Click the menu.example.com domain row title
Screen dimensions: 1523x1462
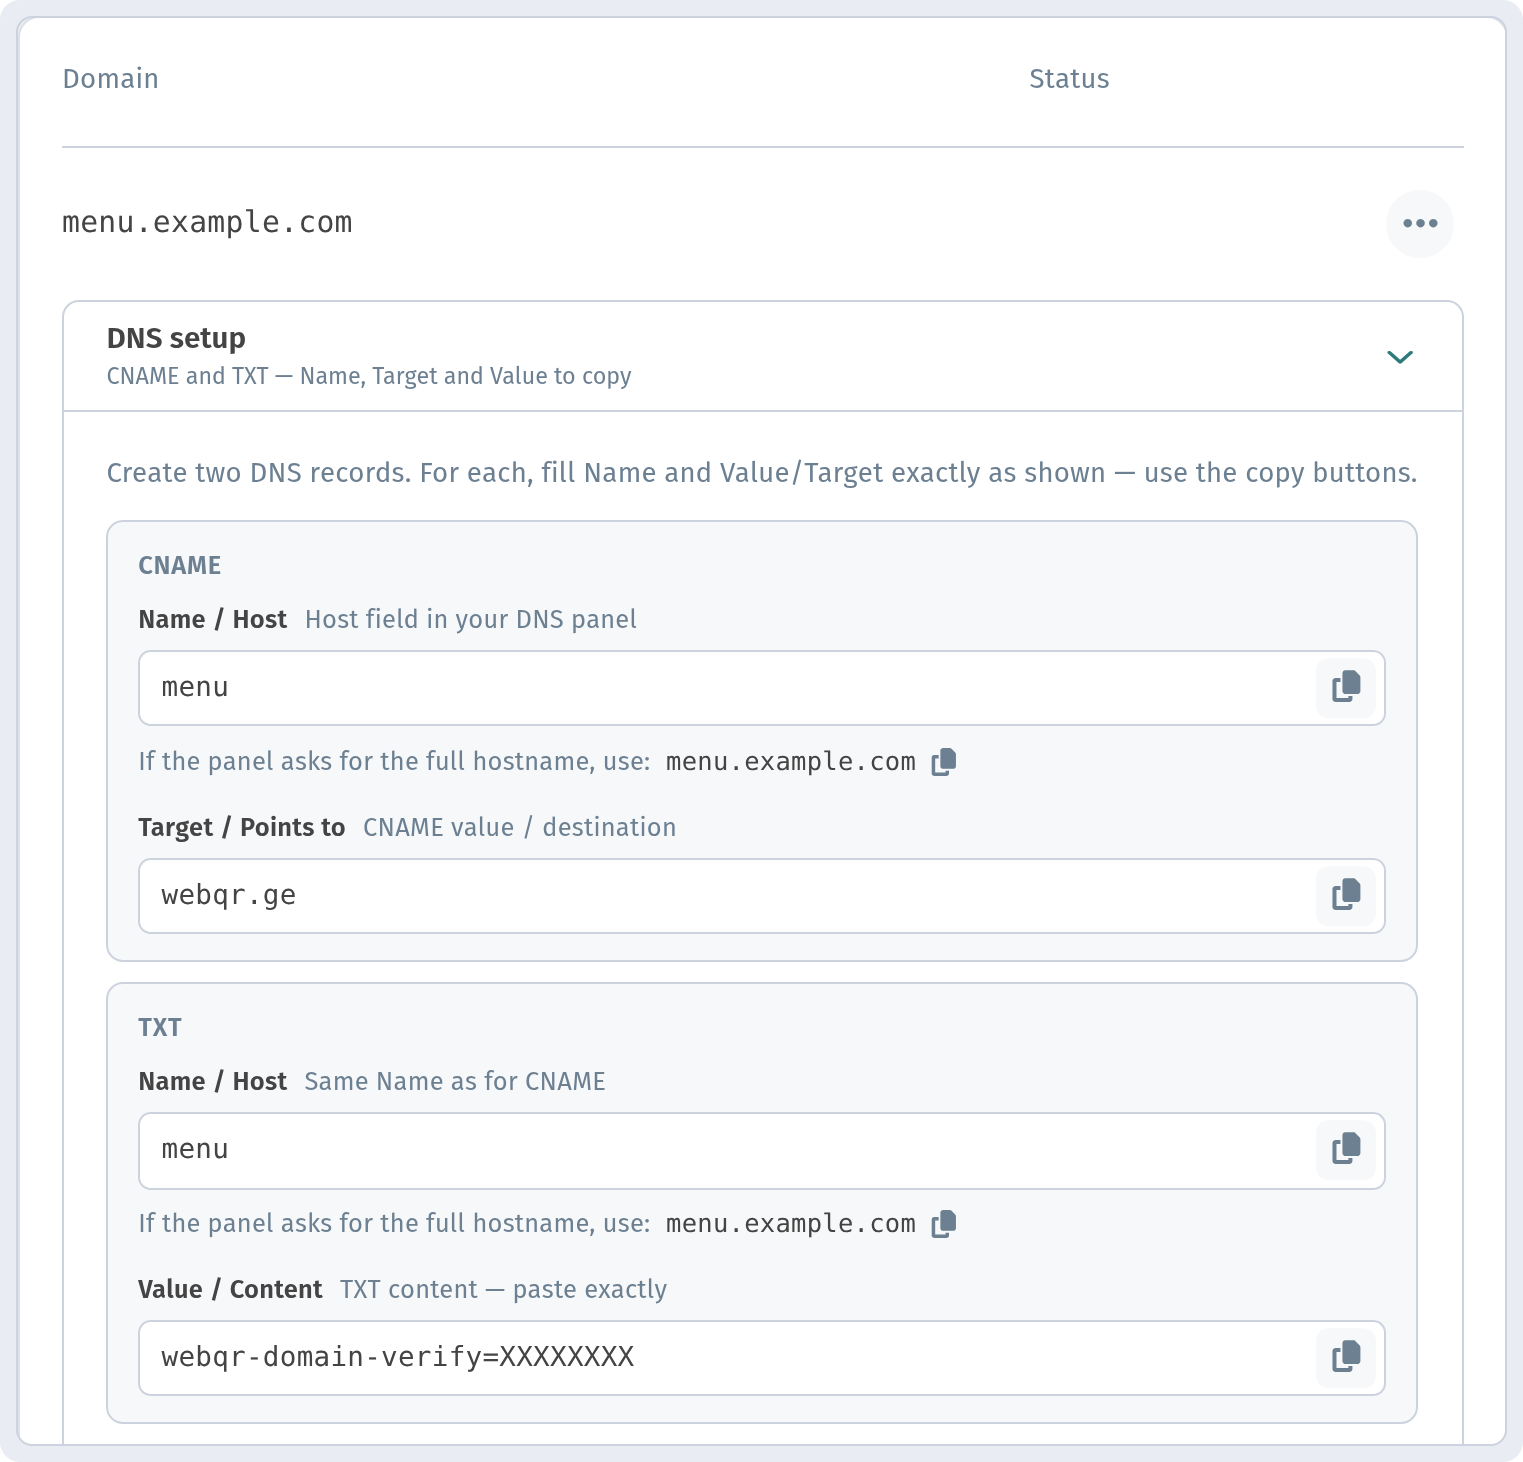click(207, 222)
